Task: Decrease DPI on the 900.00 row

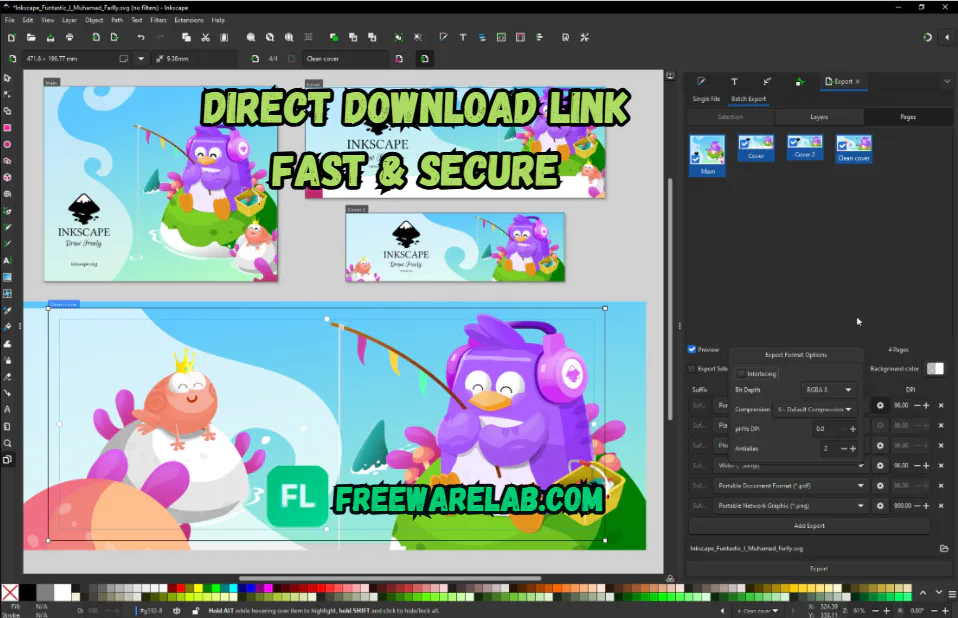Action: [917, 506]
